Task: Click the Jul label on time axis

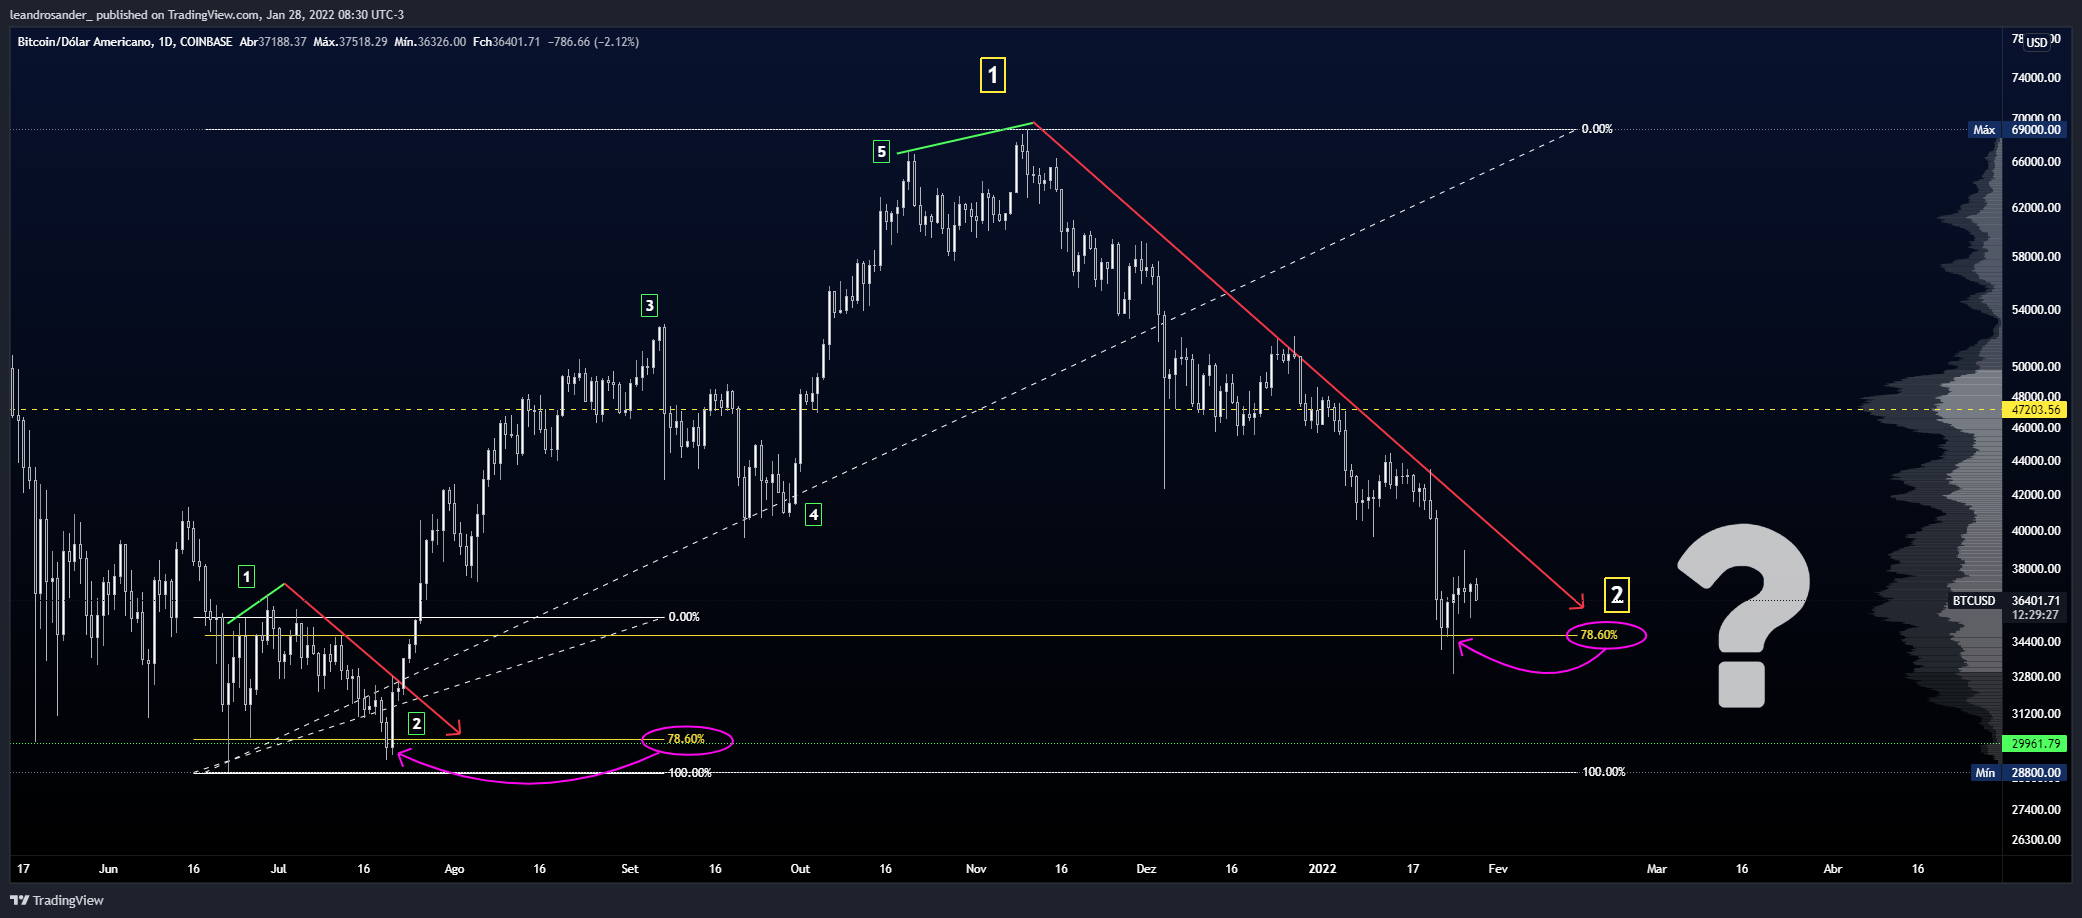Action: [279, 869]
